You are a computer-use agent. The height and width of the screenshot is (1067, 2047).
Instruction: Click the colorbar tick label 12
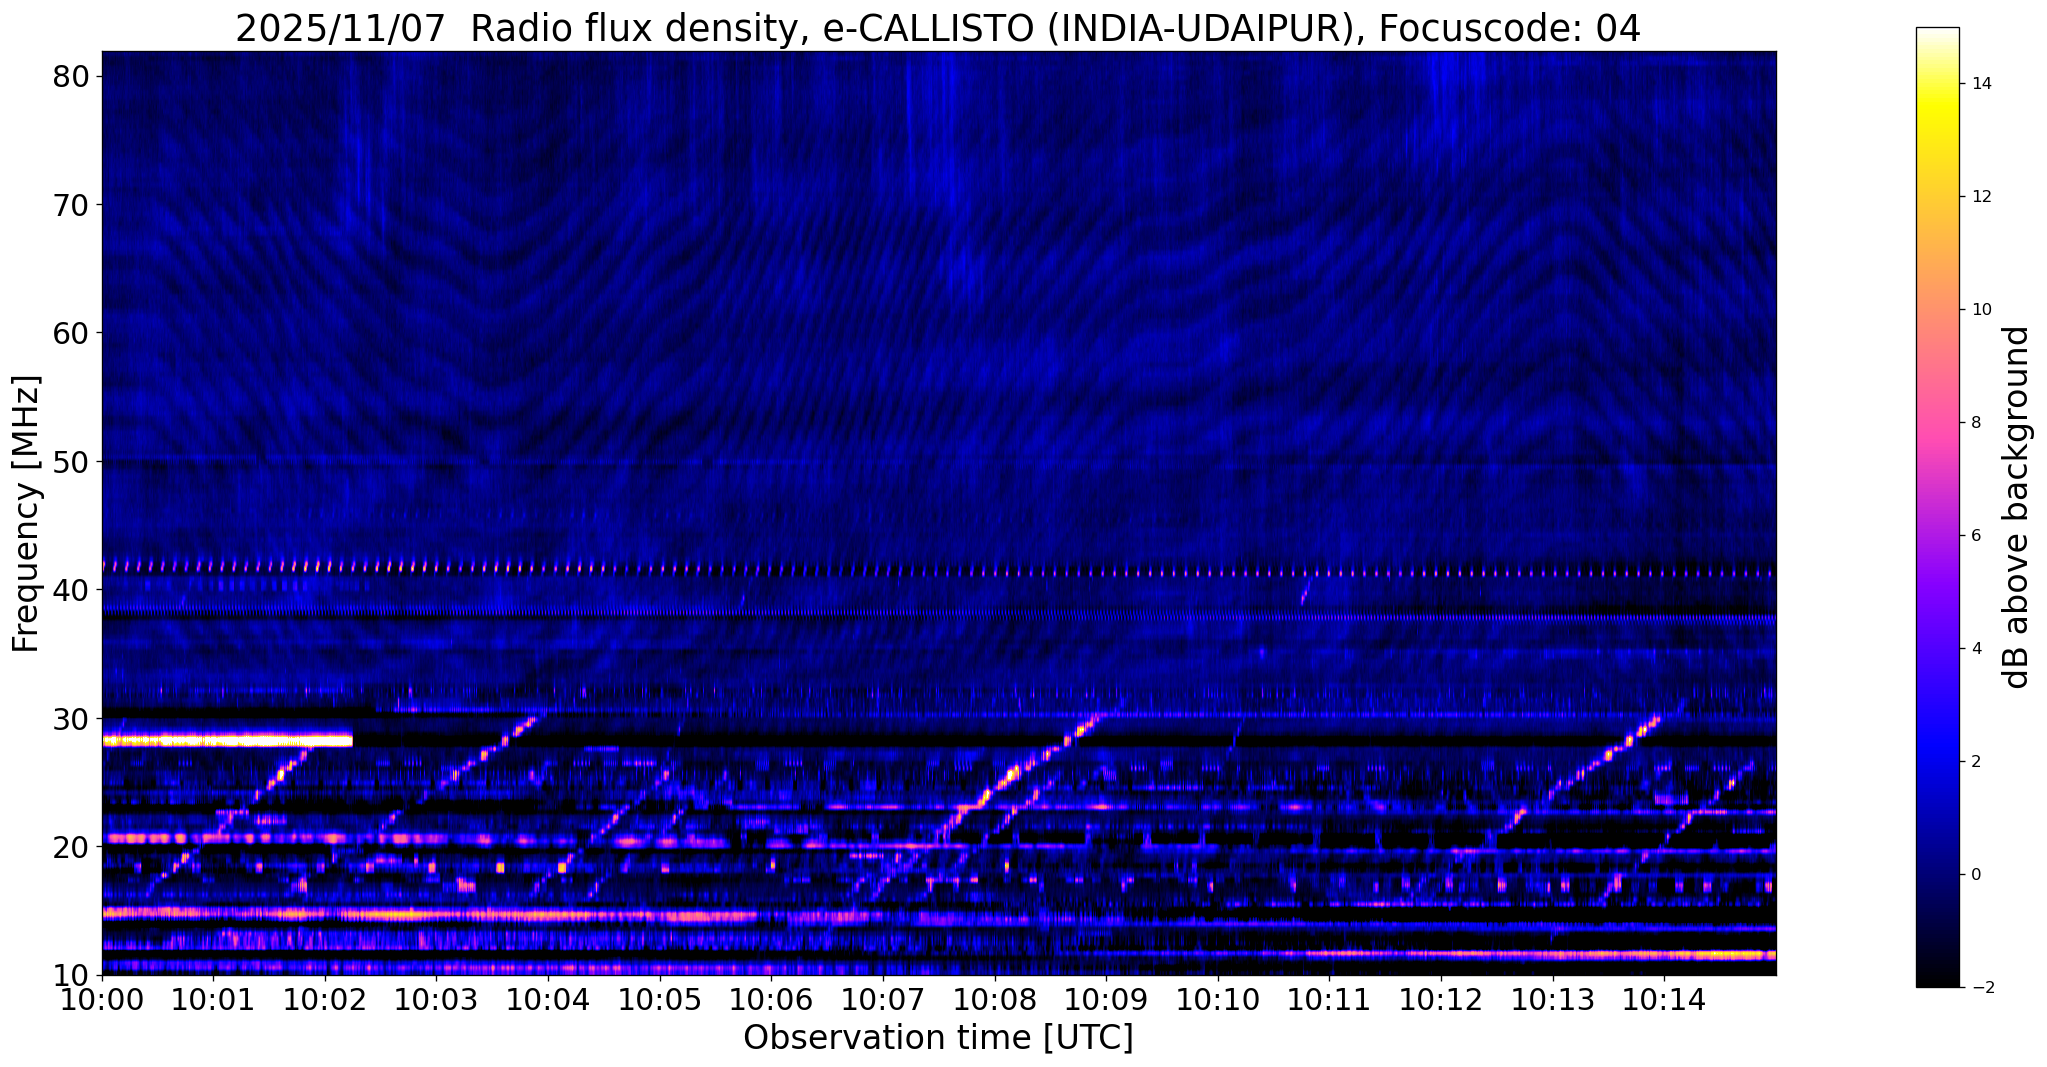pos(1980,197)
